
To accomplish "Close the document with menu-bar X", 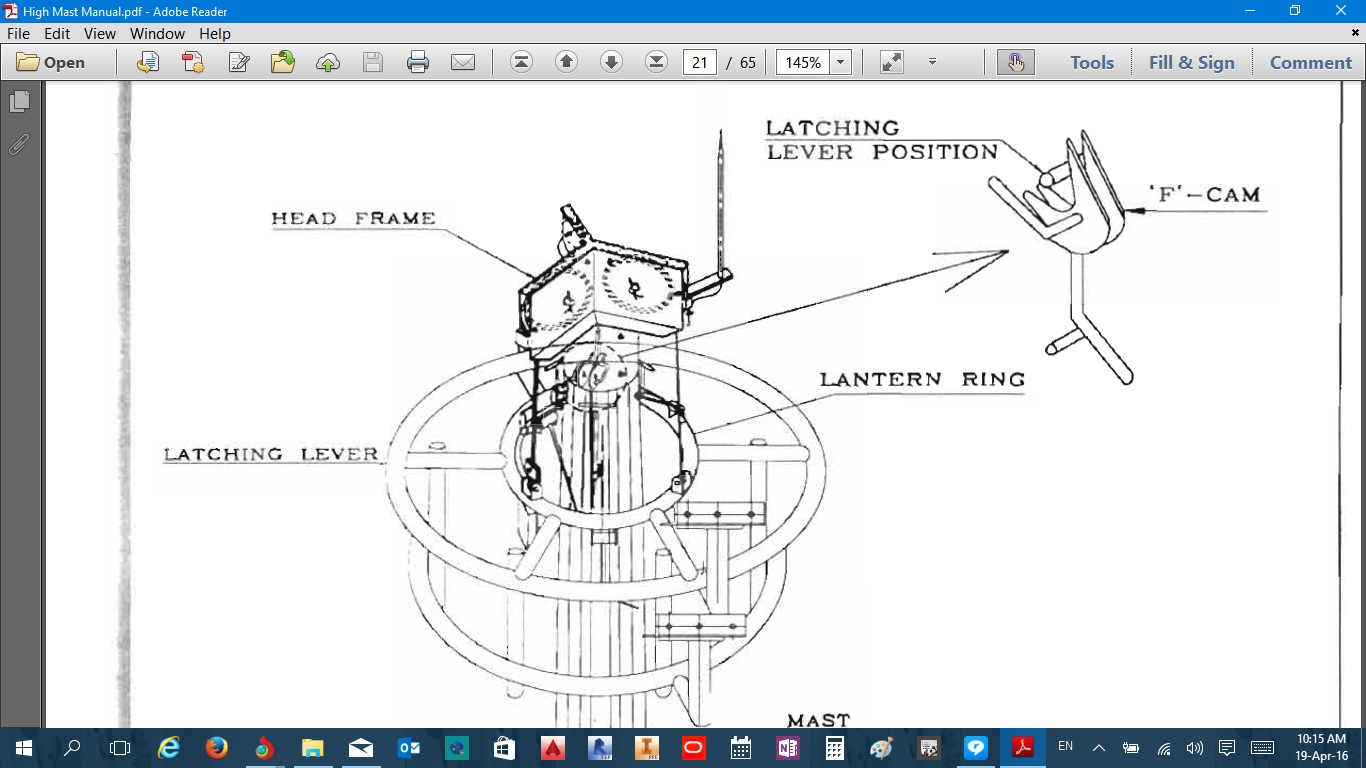I will pyautogui.click(x=1356, y=33).
